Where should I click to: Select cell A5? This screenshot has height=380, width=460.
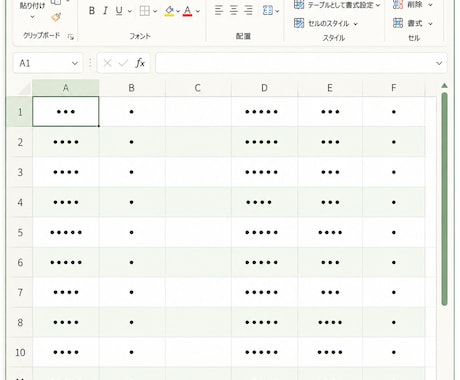(66, 232)
